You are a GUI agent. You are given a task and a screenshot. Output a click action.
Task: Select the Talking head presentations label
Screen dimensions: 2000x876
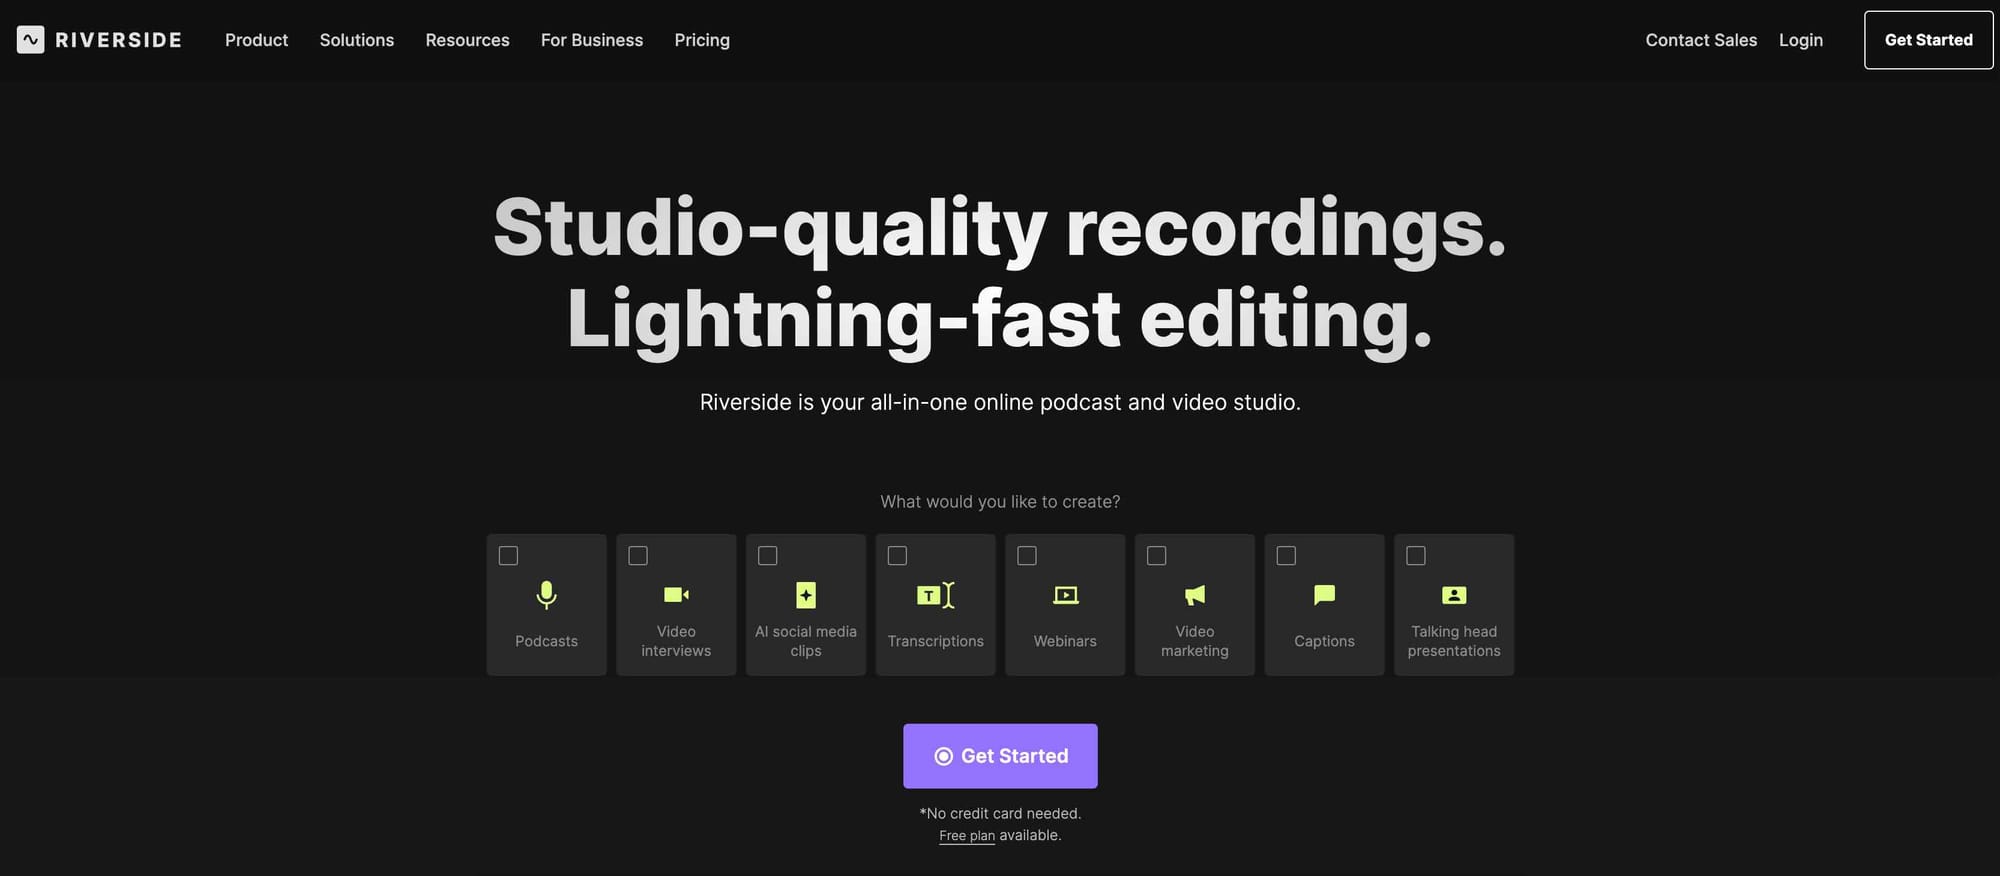tap(1454, 641)
